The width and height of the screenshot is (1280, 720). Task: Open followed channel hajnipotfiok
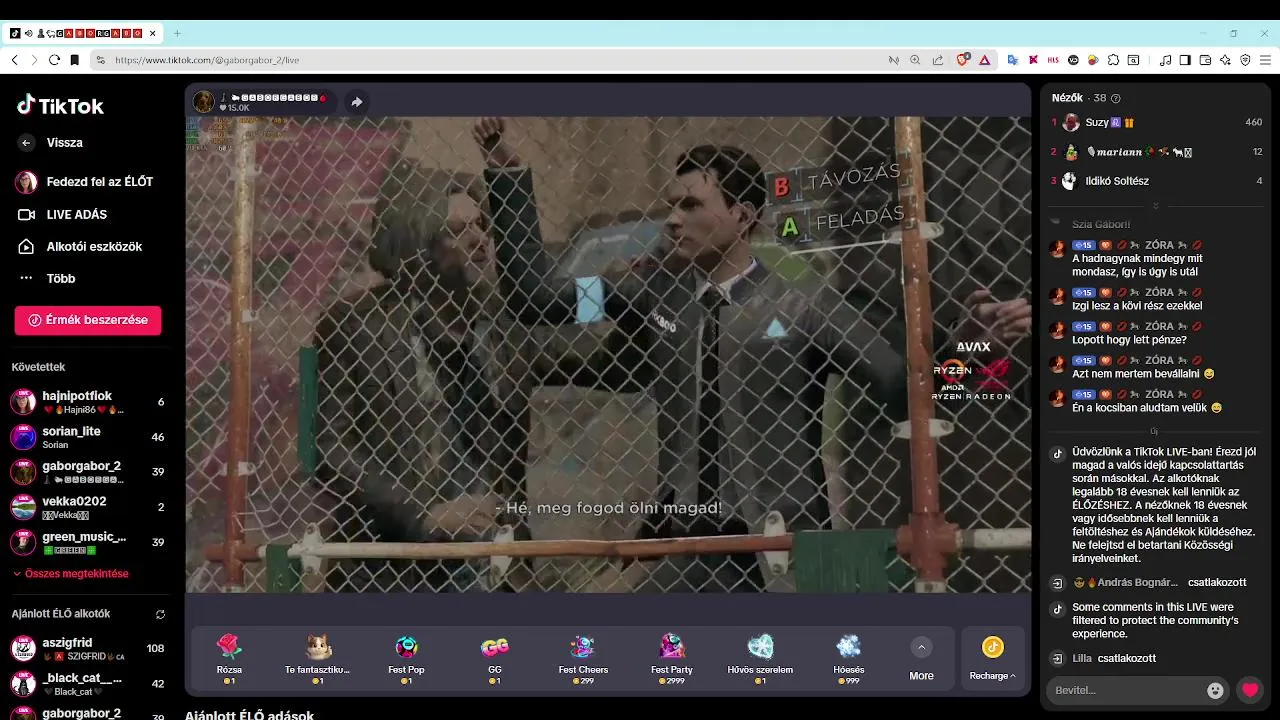[x=88, y=402]
